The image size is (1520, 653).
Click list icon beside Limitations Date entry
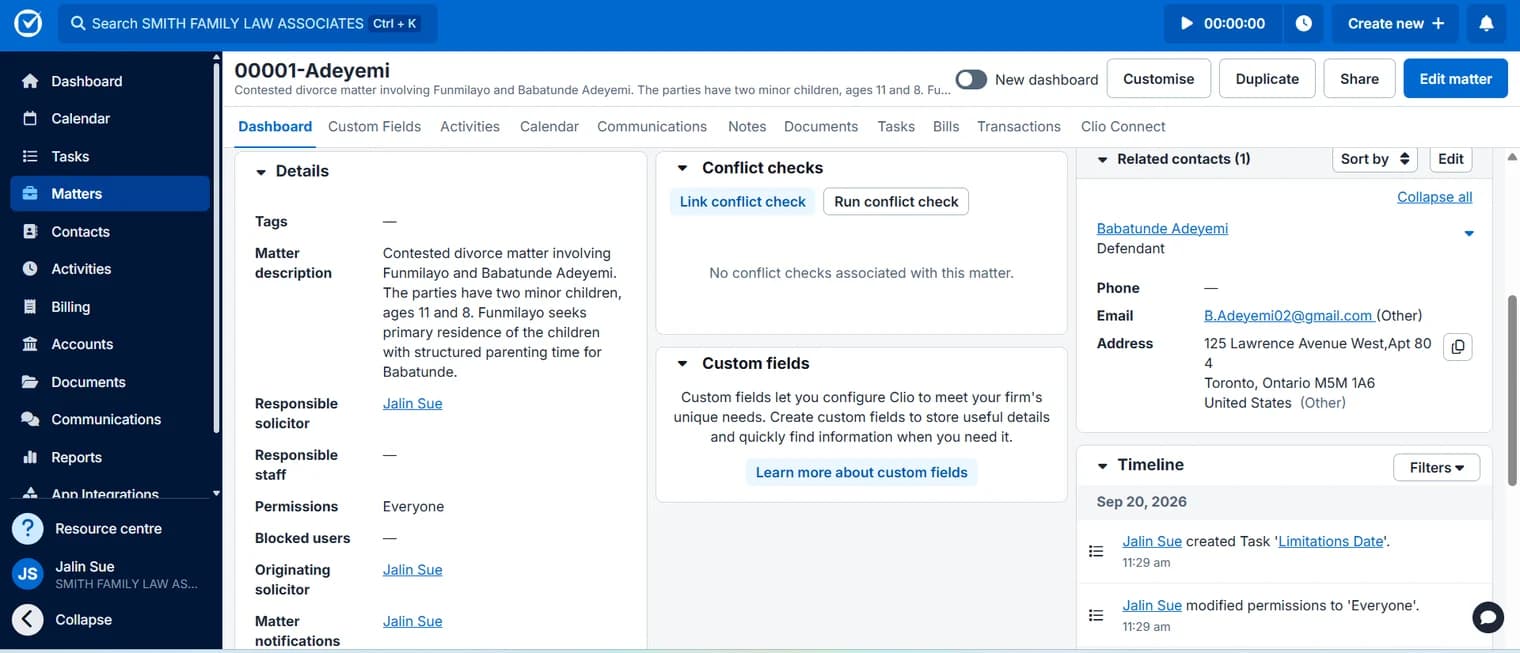tap(1096, 551)
